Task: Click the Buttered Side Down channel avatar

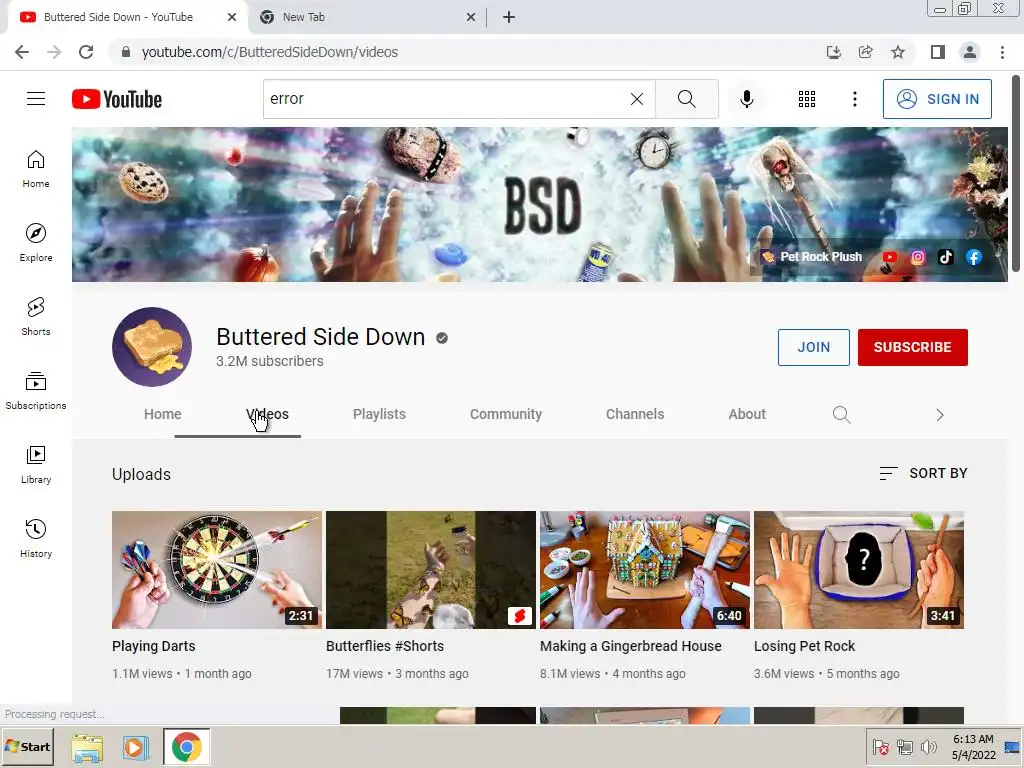Action: click(152, 347)
